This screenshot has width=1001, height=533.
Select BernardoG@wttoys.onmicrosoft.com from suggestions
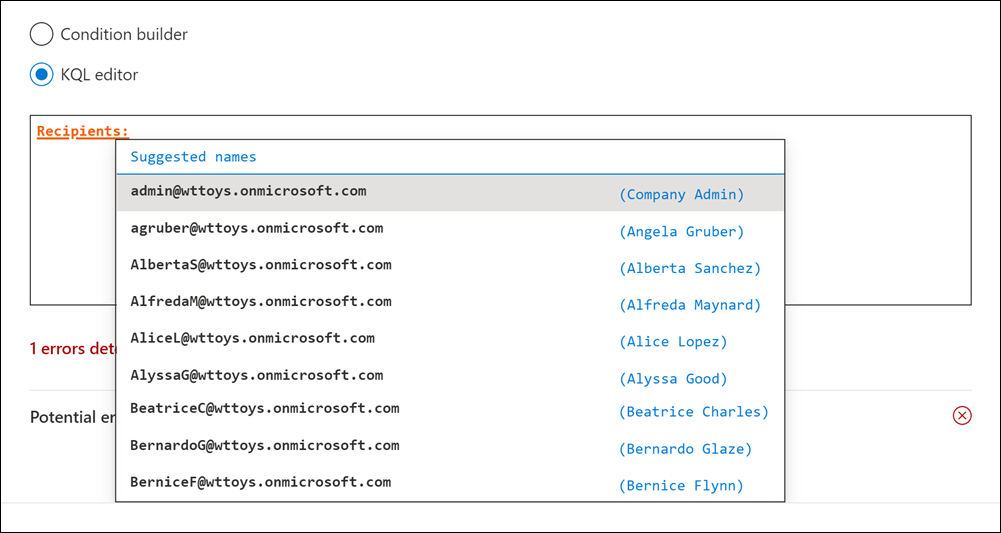point(264,445)
